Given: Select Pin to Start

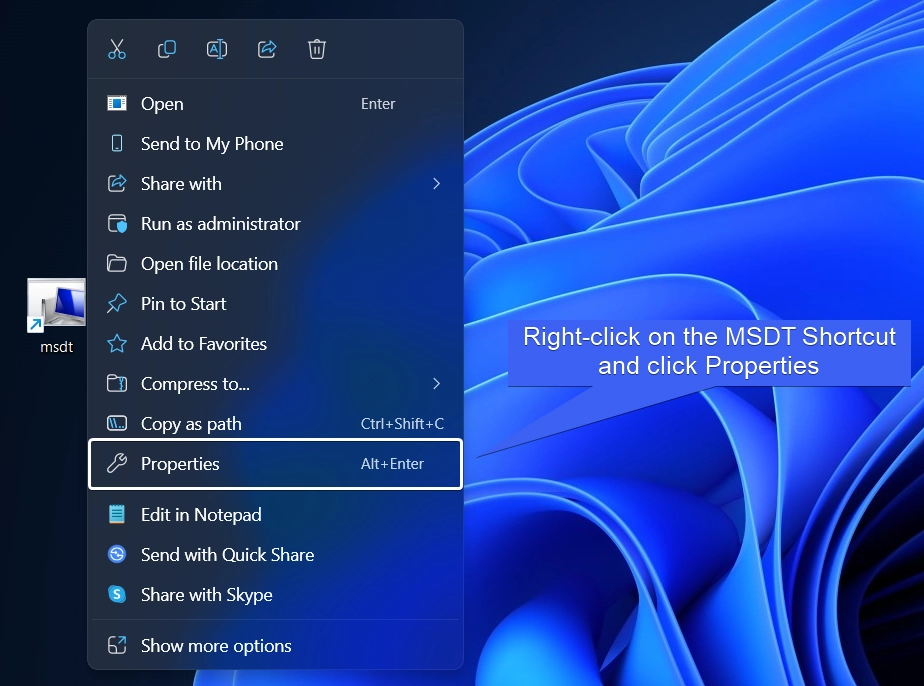Looking at the screenshot, I should click(x=275, y=304).
